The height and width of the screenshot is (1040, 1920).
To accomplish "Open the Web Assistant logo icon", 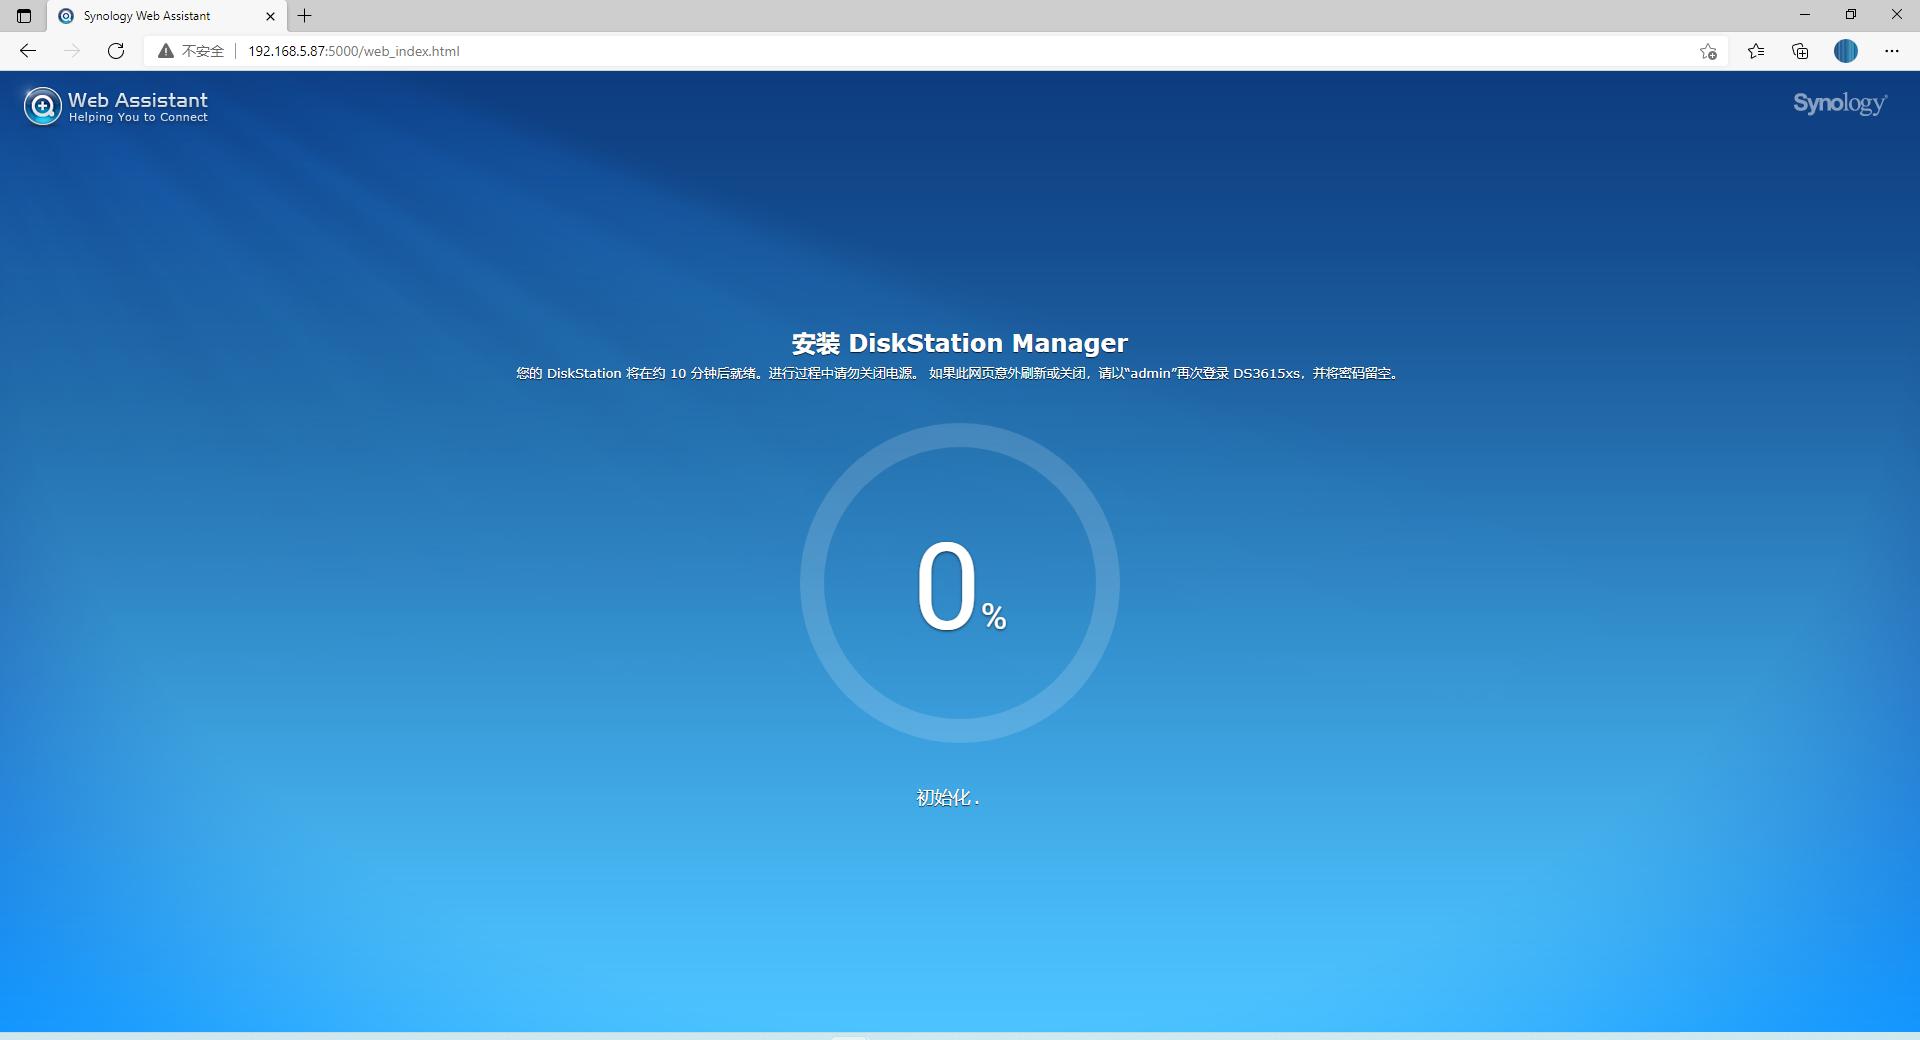I will 42,105.
